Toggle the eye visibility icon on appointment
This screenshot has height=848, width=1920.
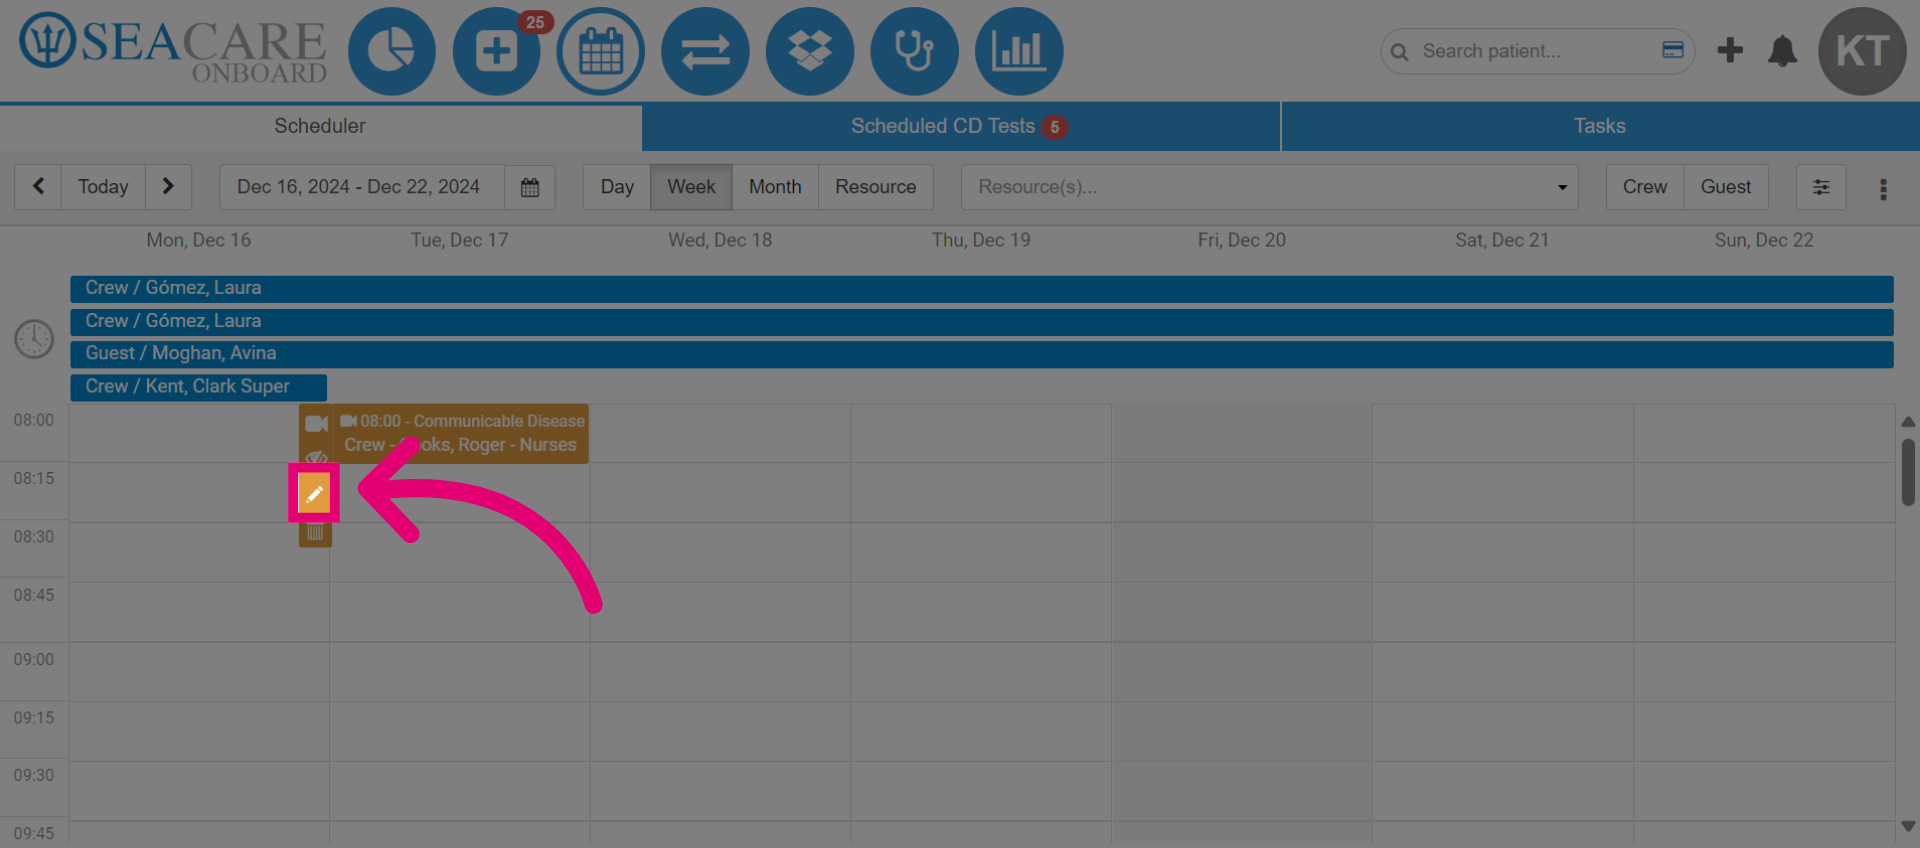pos(316,457)
